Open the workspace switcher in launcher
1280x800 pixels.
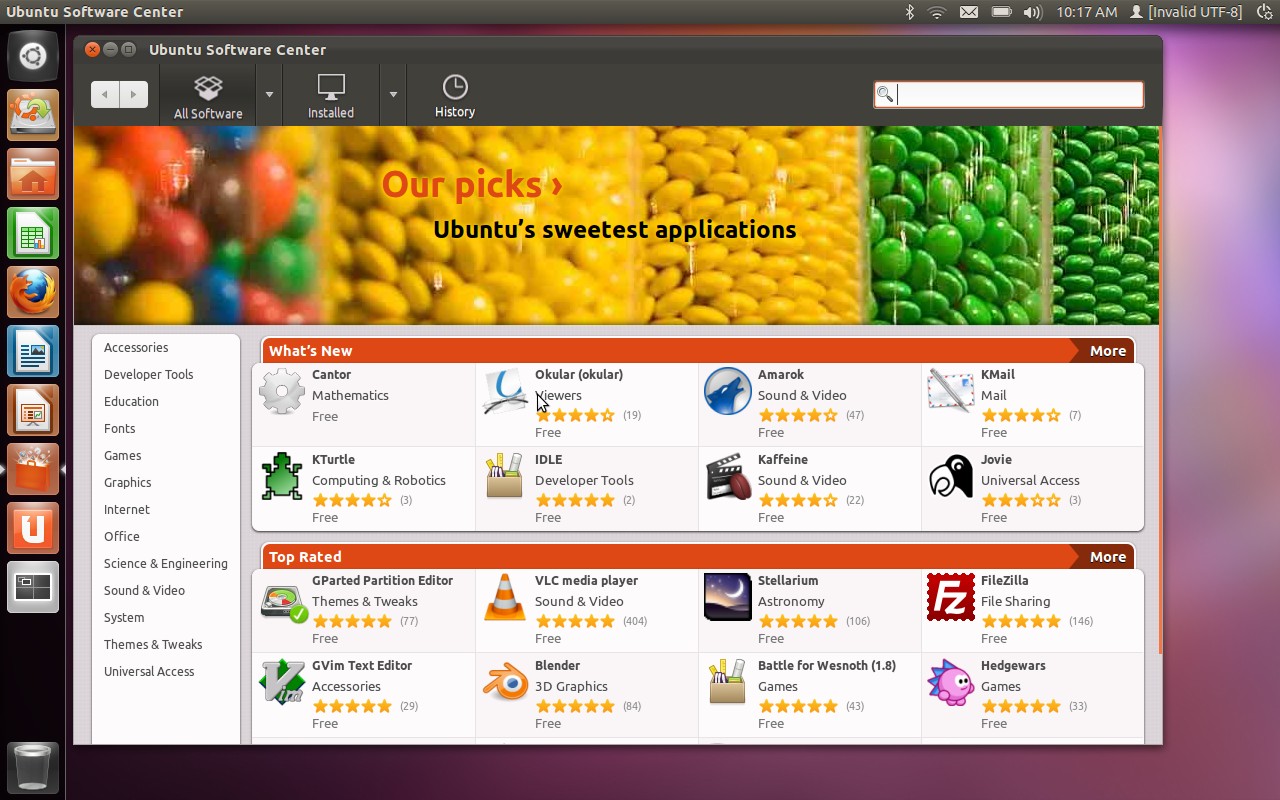point(33,587)
